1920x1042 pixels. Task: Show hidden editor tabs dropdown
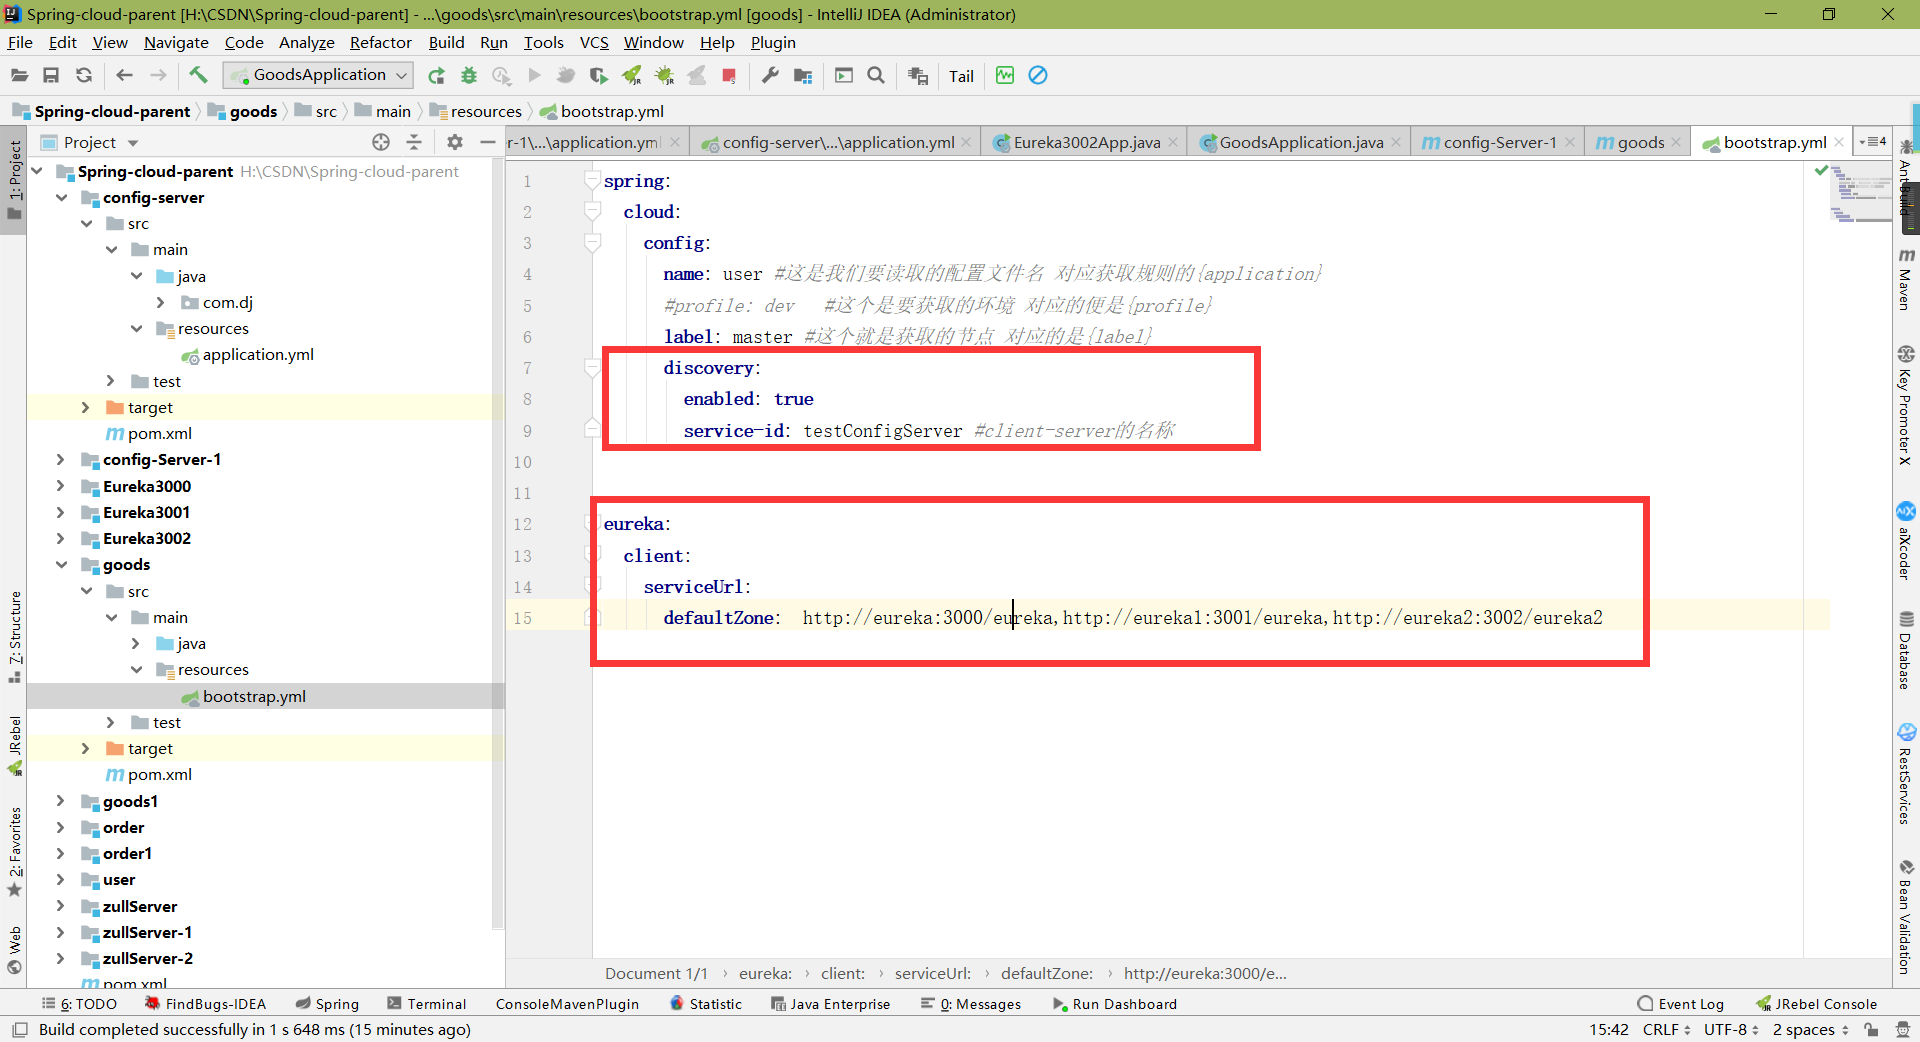click(1873, 142)
